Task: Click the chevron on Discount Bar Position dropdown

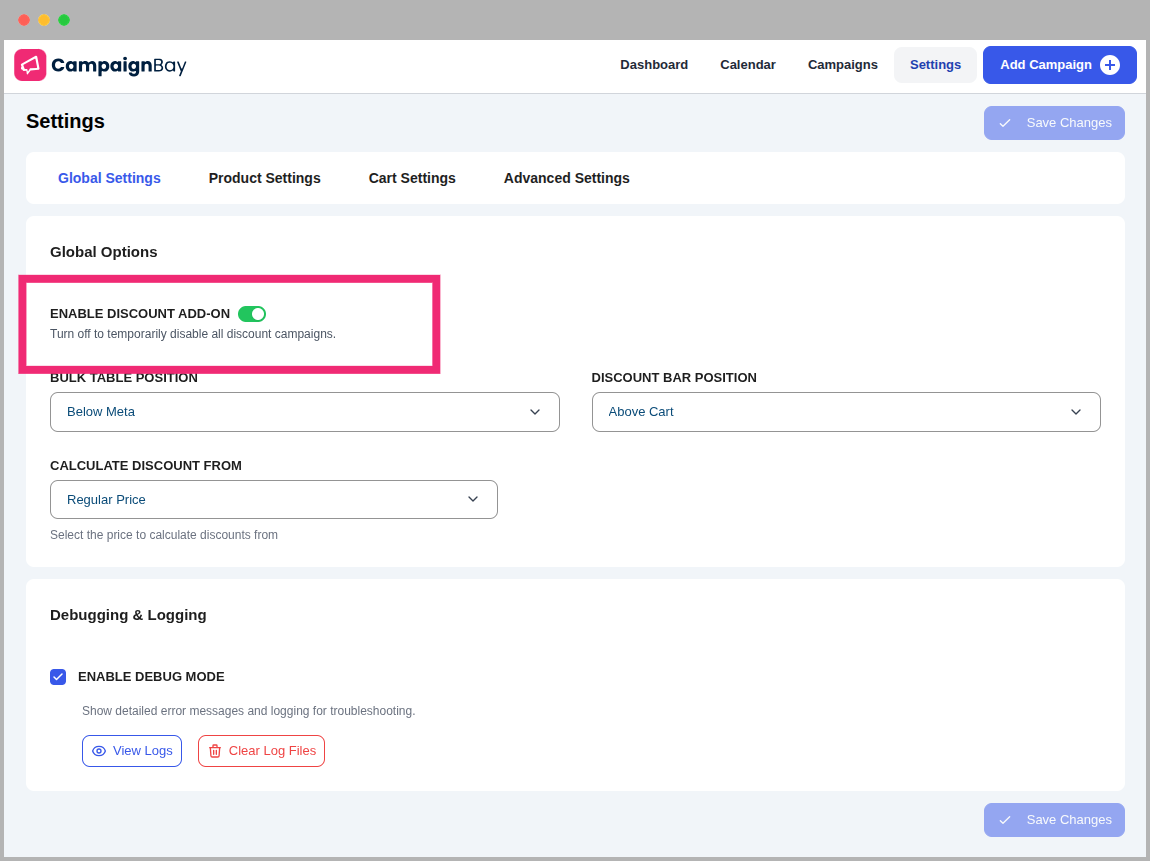Action: click(x=1076, y=411)
